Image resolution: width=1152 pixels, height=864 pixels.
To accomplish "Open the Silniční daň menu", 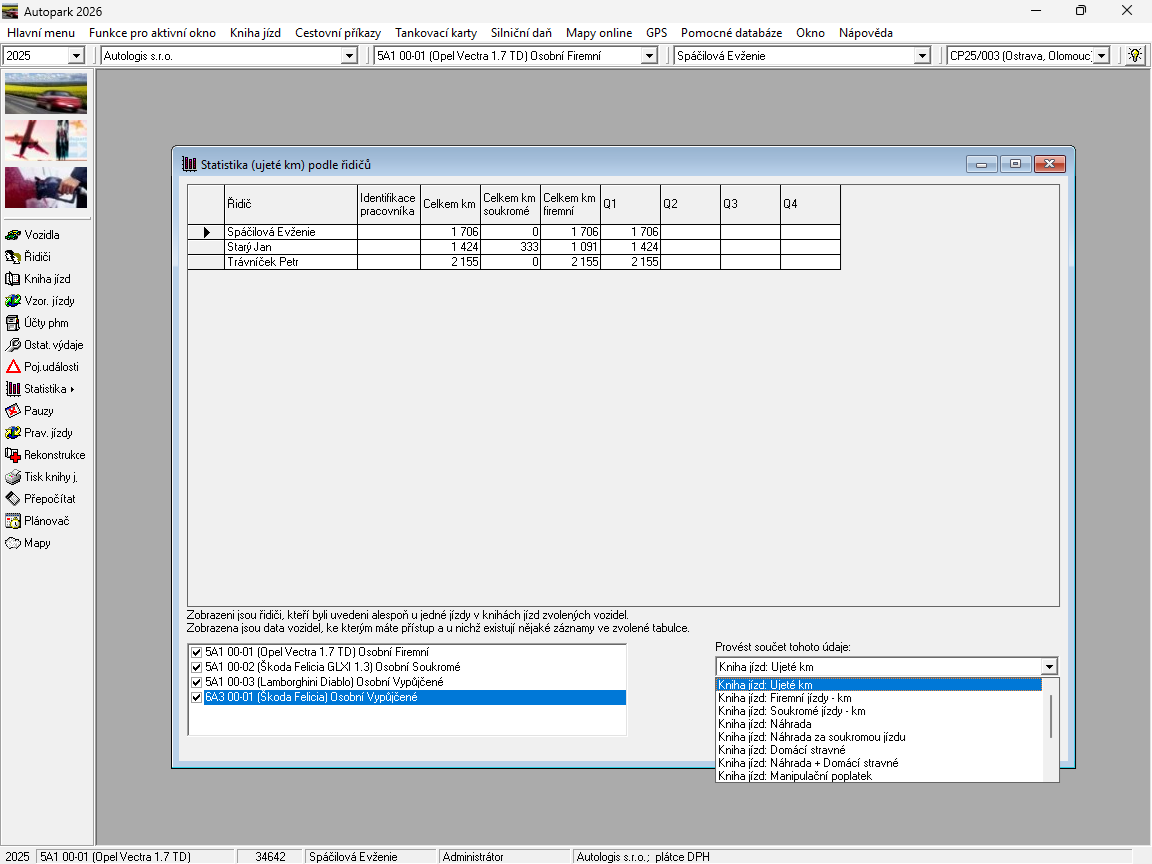I will (521, 33).
